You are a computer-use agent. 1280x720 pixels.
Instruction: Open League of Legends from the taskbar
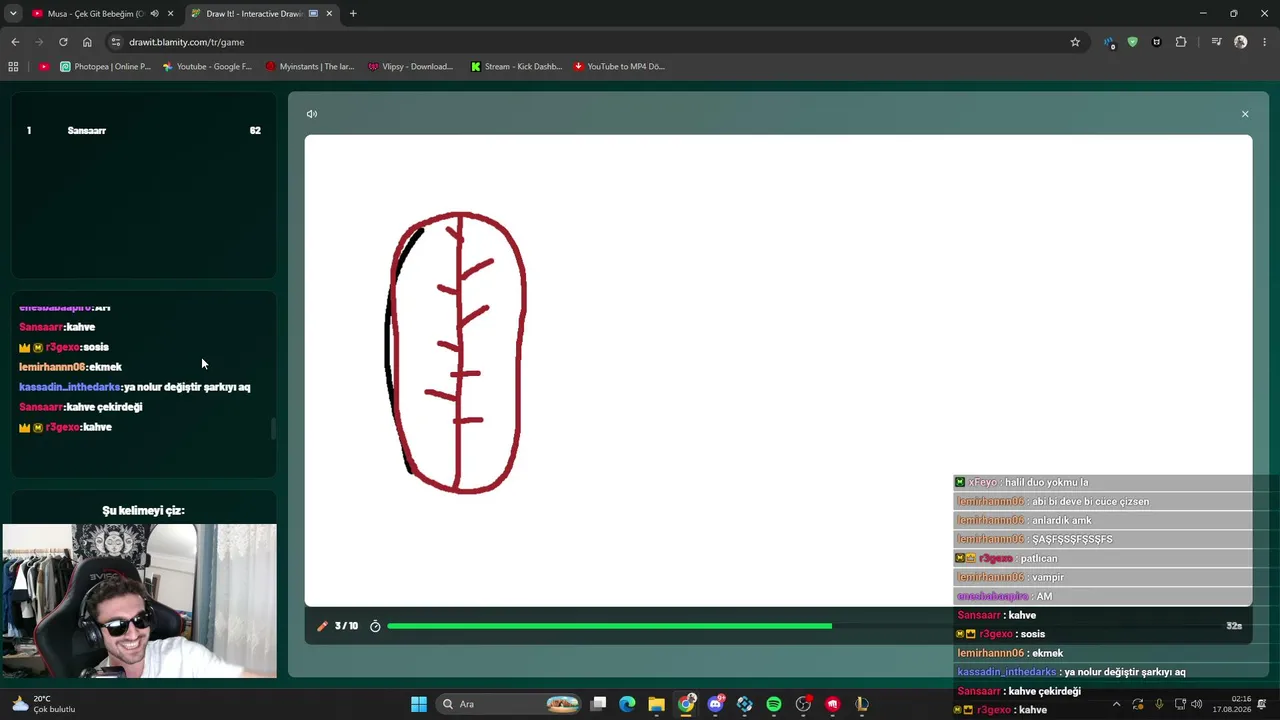[861, 704]
